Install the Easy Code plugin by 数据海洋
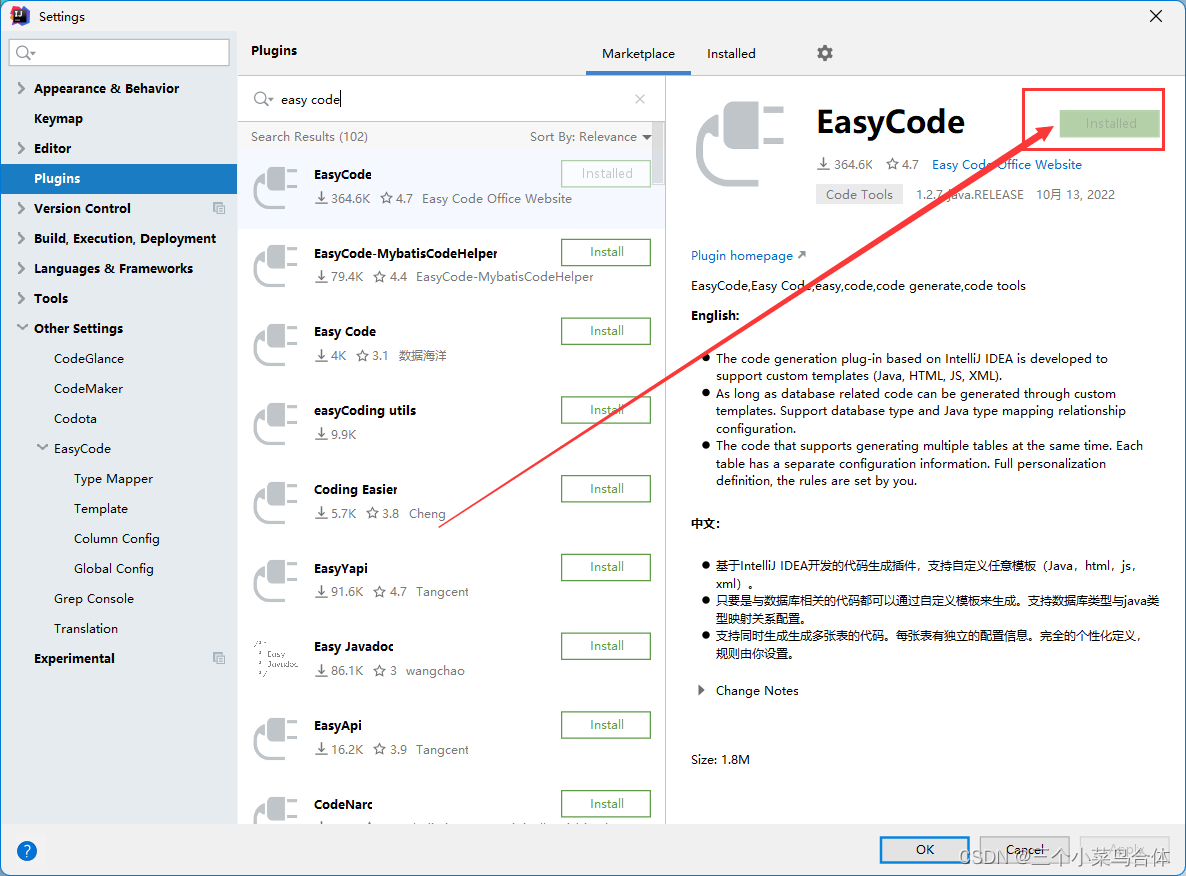 click(x=606, y=331)
